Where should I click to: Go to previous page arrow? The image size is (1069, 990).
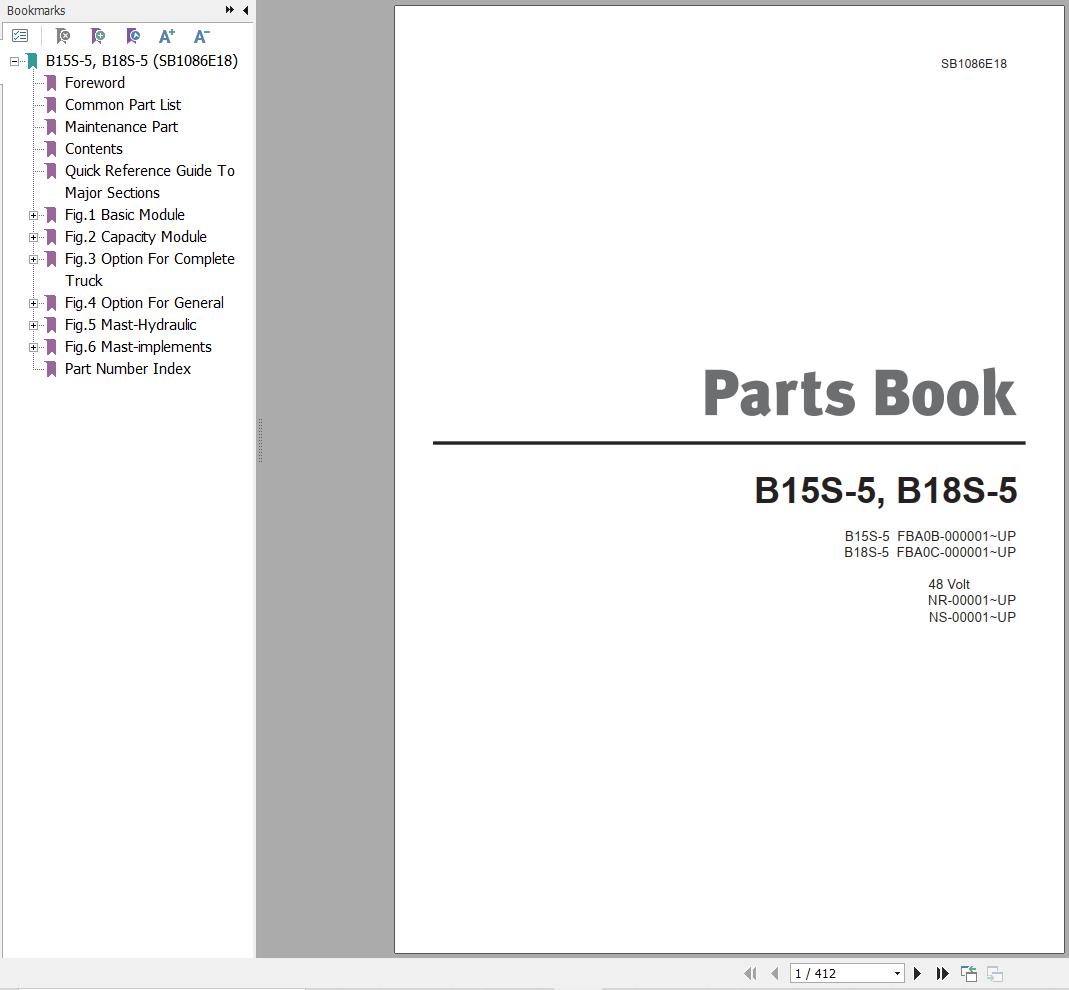(774, 973)
